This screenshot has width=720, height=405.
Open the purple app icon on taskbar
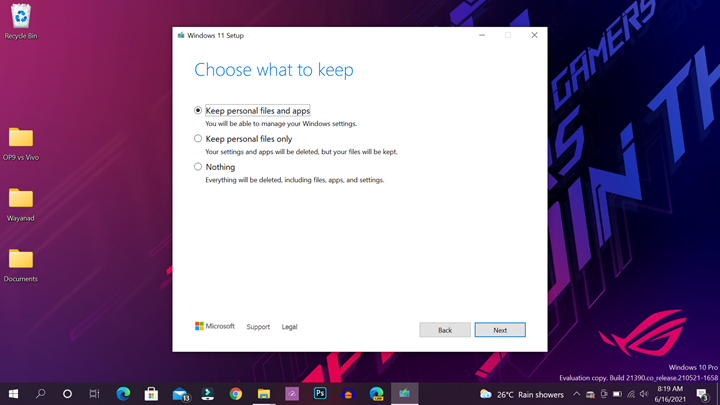pos(292,394)
